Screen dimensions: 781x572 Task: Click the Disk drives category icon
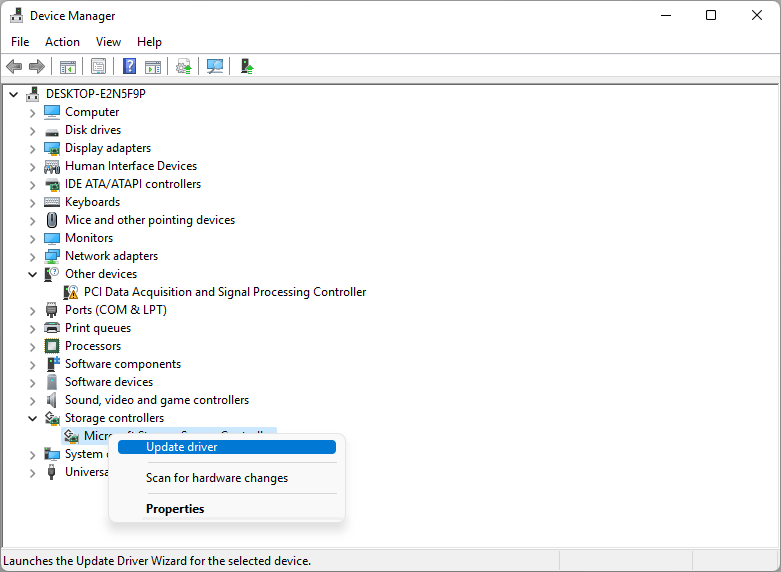(x=52, y=131)
